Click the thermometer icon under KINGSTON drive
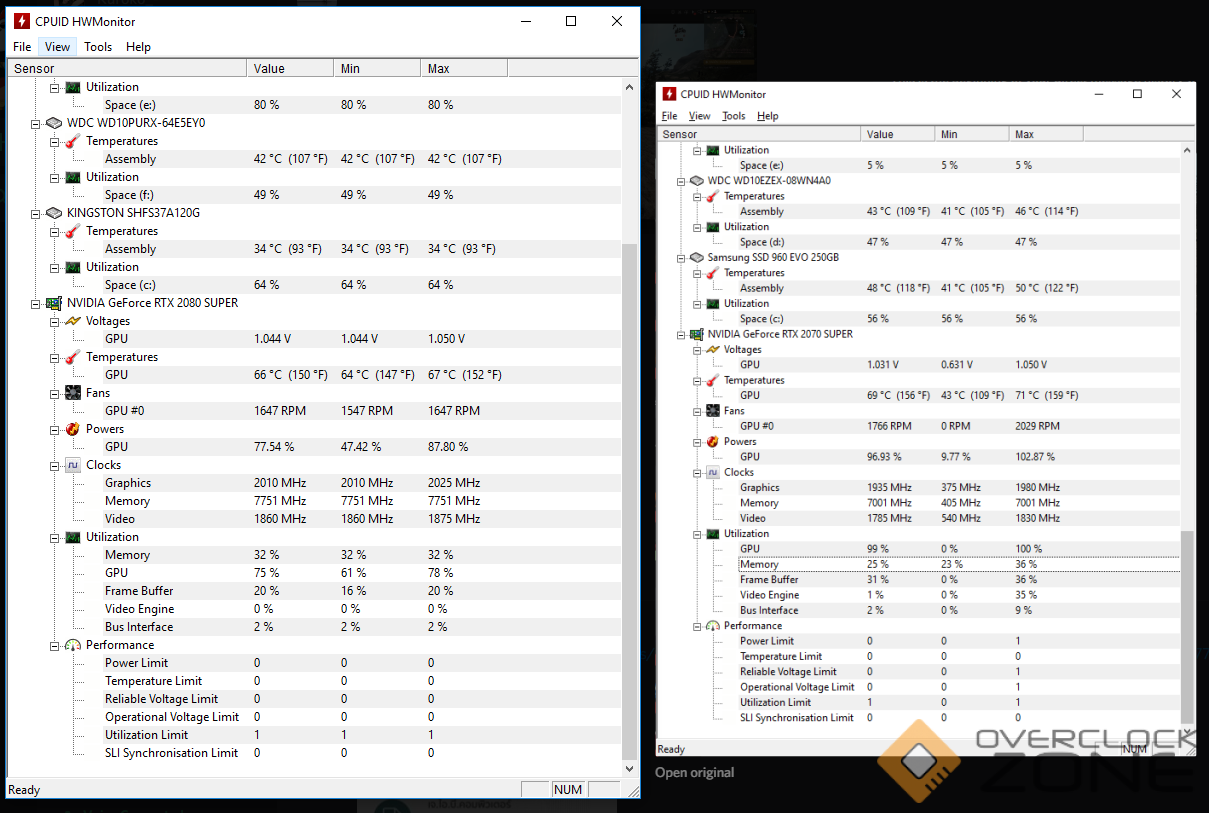This screenshot has width=1209, height=813. tap(73, 231)
